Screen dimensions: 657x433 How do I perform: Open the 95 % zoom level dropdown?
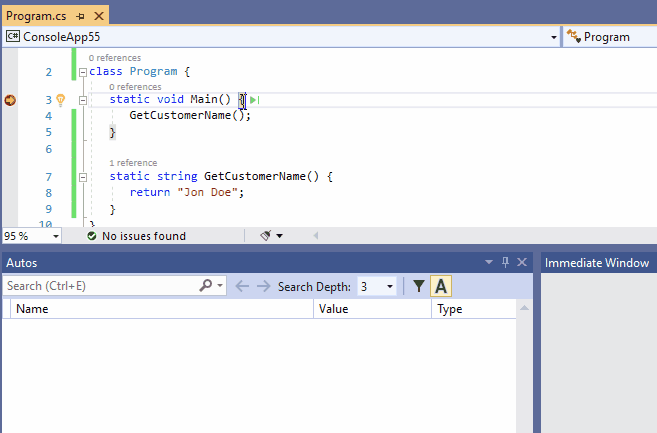point(54,236)
